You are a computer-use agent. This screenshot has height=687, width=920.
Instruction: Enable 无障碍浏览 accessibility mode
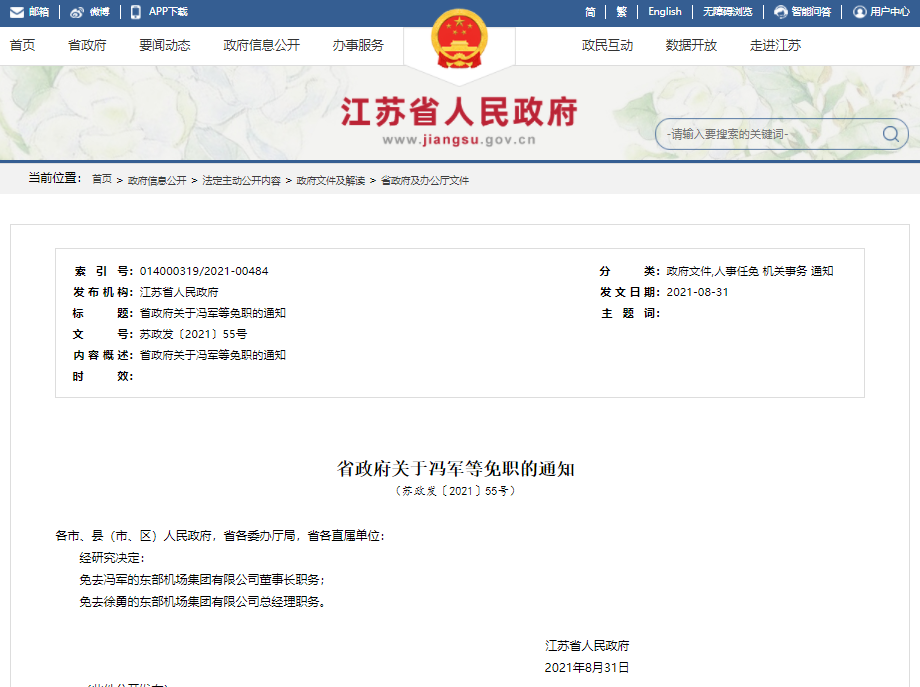click(727, 12)
